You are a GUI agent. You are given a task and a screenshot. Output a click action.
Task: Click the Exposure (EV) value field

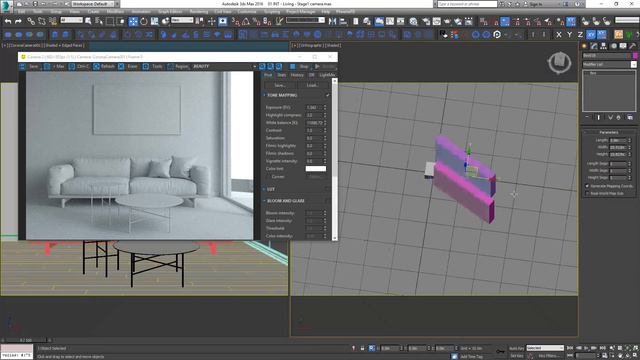(x=313, y=107)
